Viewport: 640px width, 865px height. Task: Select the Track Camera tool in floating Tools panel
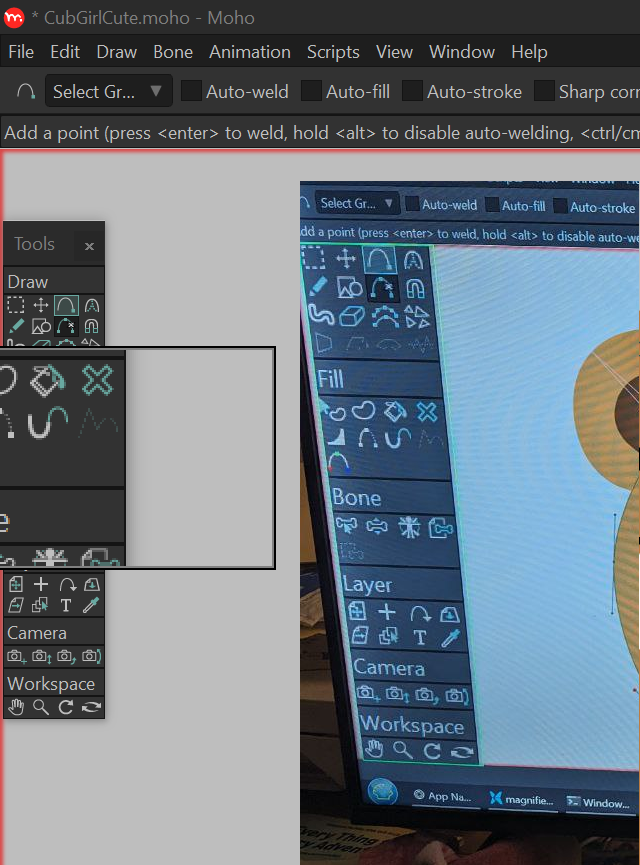tap(16, 656)
